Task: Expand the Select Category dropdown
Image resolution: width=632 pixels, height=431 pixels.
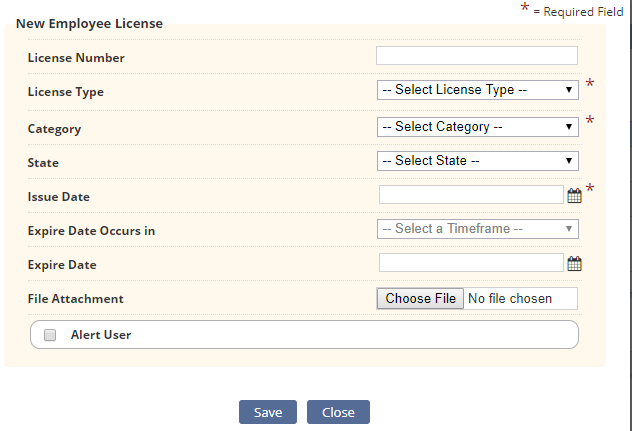Action: click(x=478, y=127)
